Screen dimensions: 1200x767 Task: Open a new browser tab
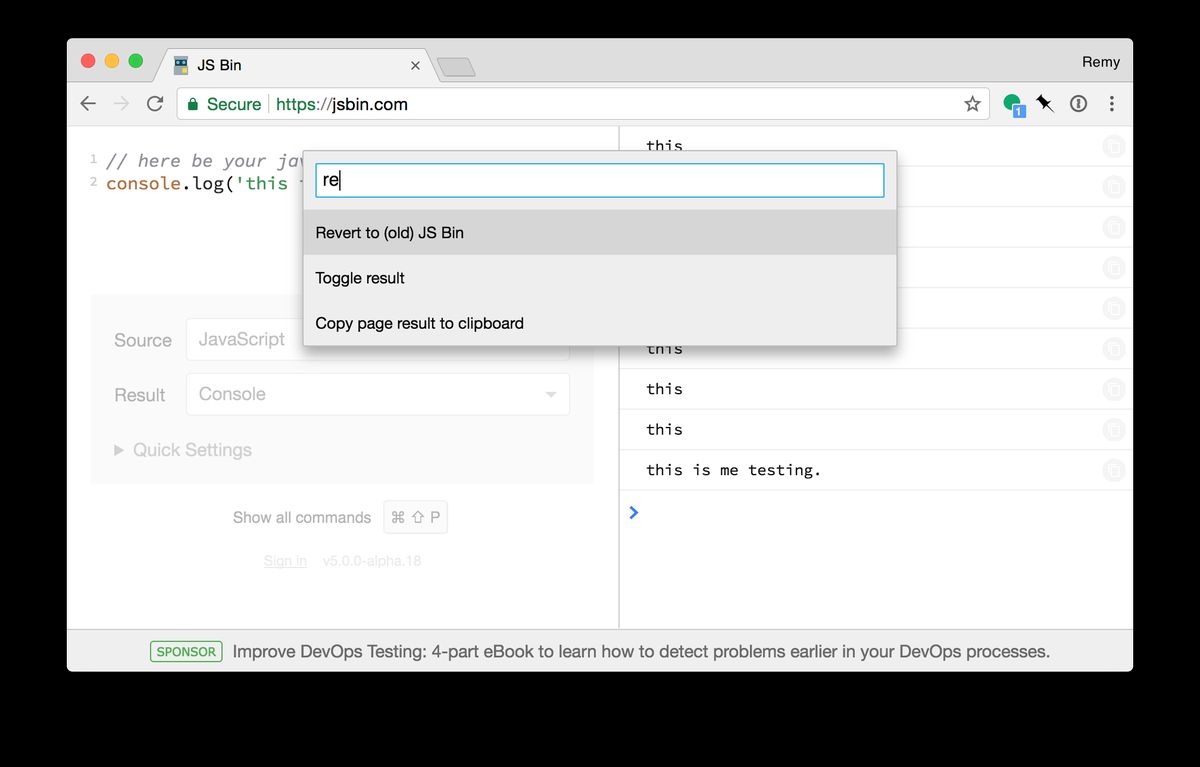click(x=456, y=67)
